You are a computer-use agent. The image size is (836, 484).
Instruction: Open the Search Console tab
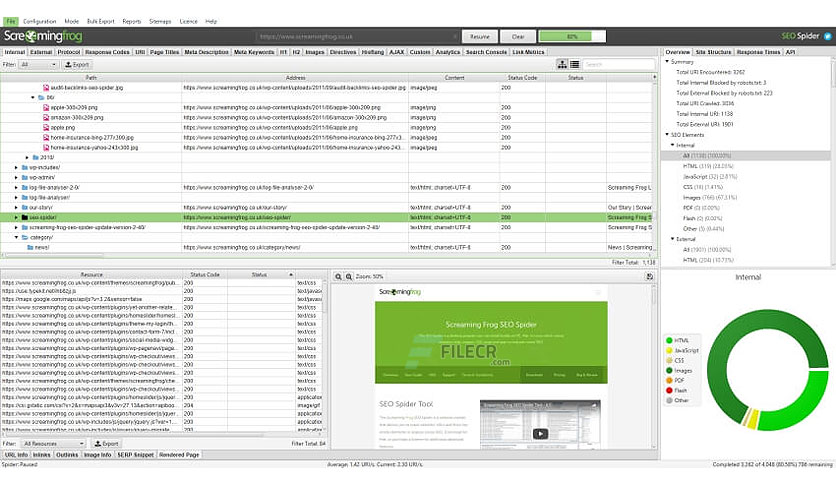pyautogui.click(x=486, y=52)
